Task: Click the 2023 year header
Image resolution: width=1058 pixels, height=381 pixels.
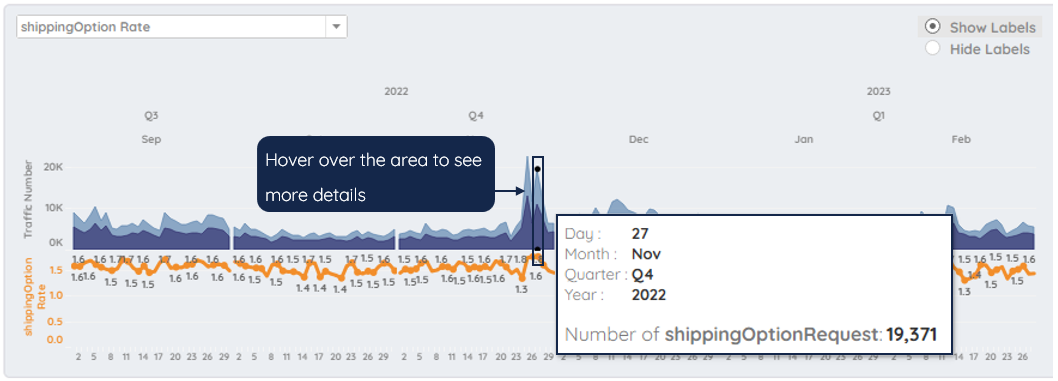Action: click(879, 92)
